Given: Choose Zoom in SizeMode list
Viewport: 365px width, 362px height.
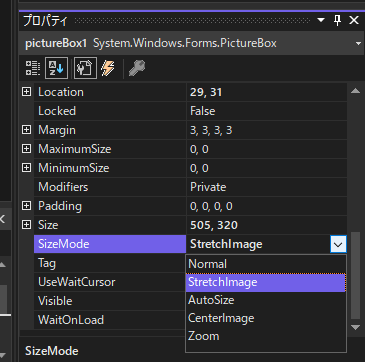Looking at the screenshot, I should coord(266,336).
